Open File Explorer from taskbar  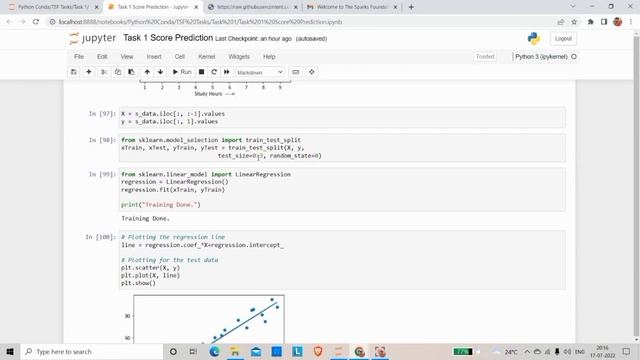pos(235,351)
